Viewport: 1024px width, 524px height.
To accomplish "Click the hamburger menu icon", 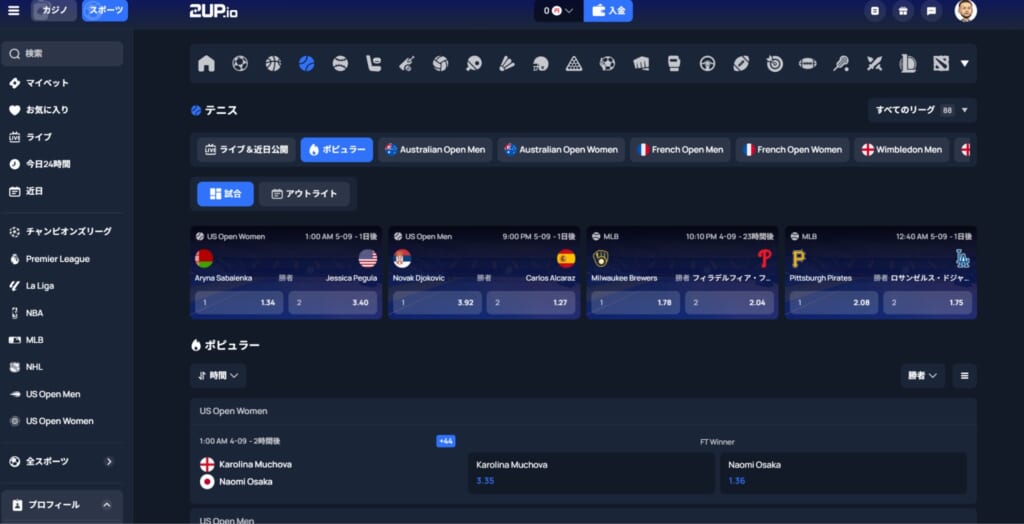I will 13,11.
